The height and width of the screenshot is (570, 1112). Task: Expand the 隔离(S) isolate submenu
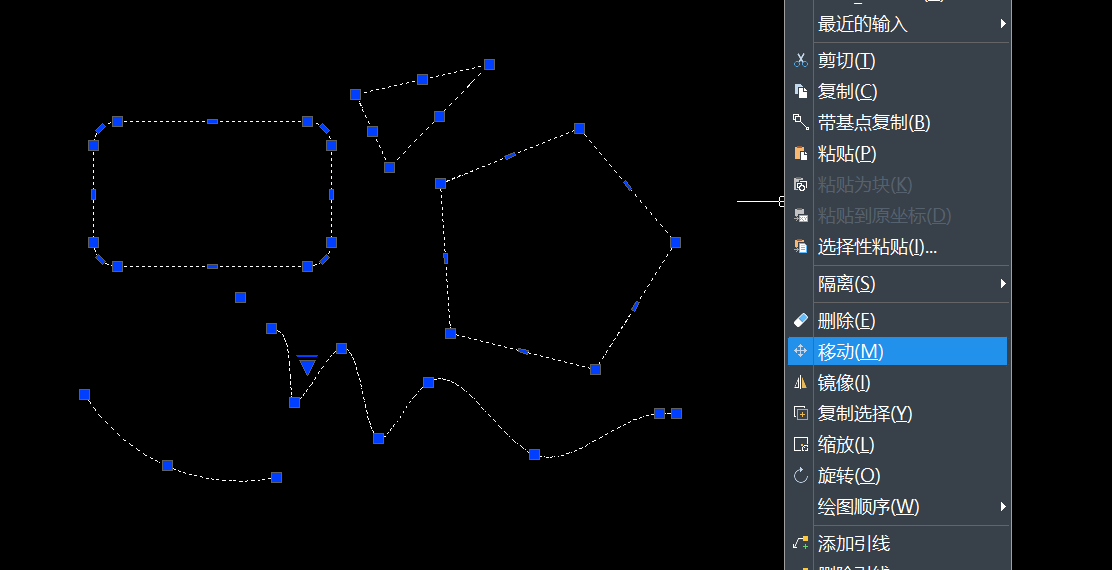click(x=898, y=284)
